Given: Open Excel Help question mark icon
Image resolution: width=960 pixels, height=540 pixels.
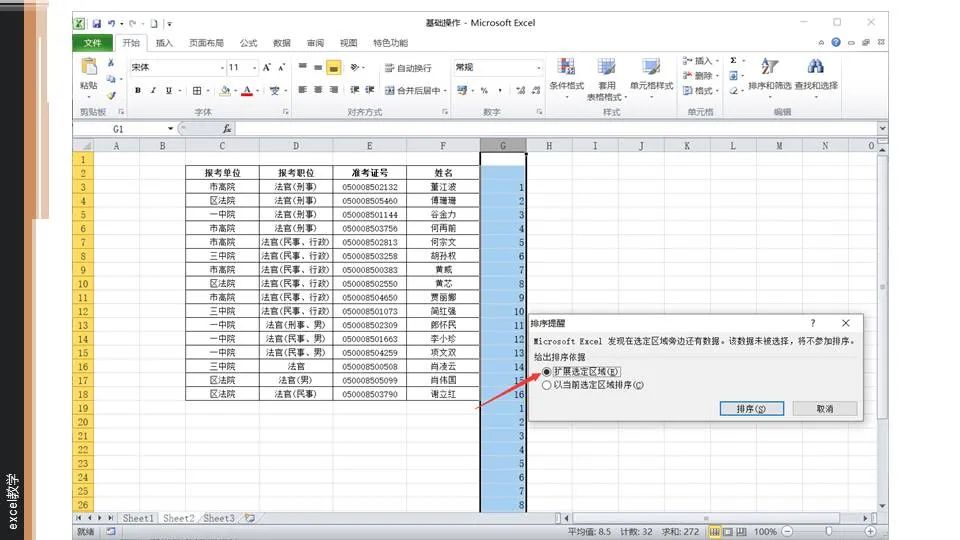Looking at the screenshot, I should [836, 42].
